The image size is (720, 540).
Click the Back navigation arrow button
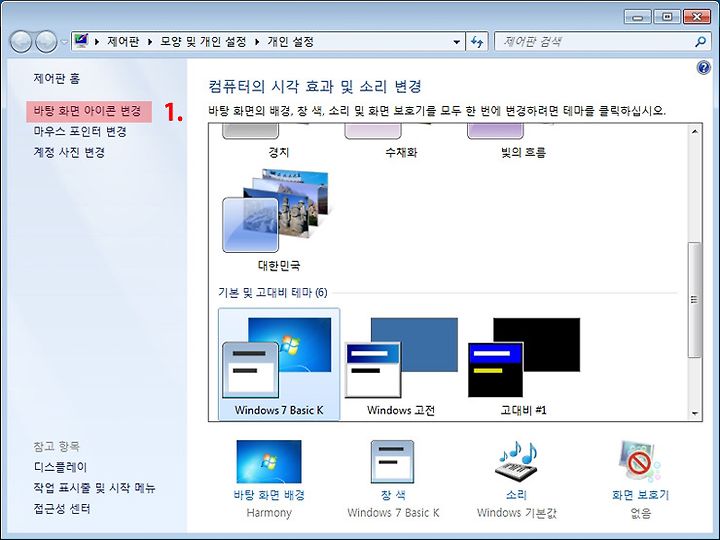pyautogui.click(x=21, y=42)
